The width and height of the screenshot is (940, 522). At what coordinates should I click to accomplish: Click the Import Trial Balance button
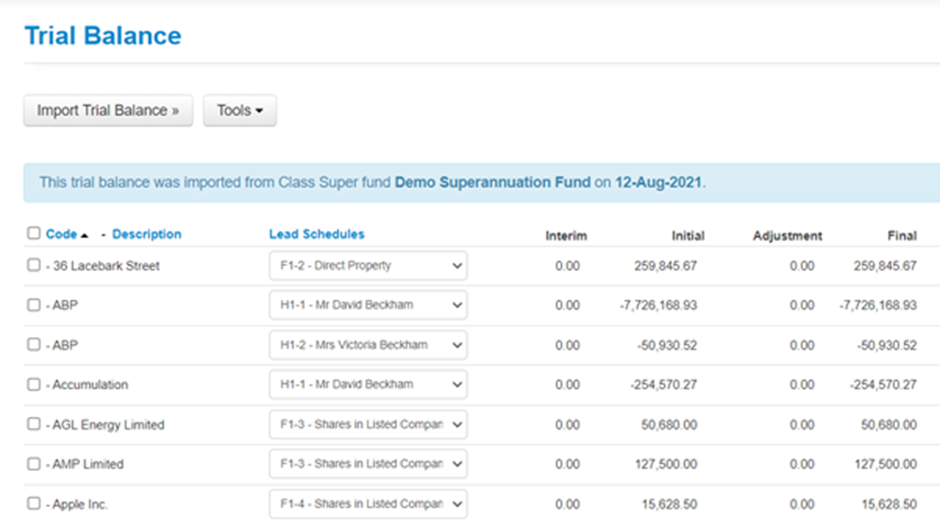(x=108, y=111)
